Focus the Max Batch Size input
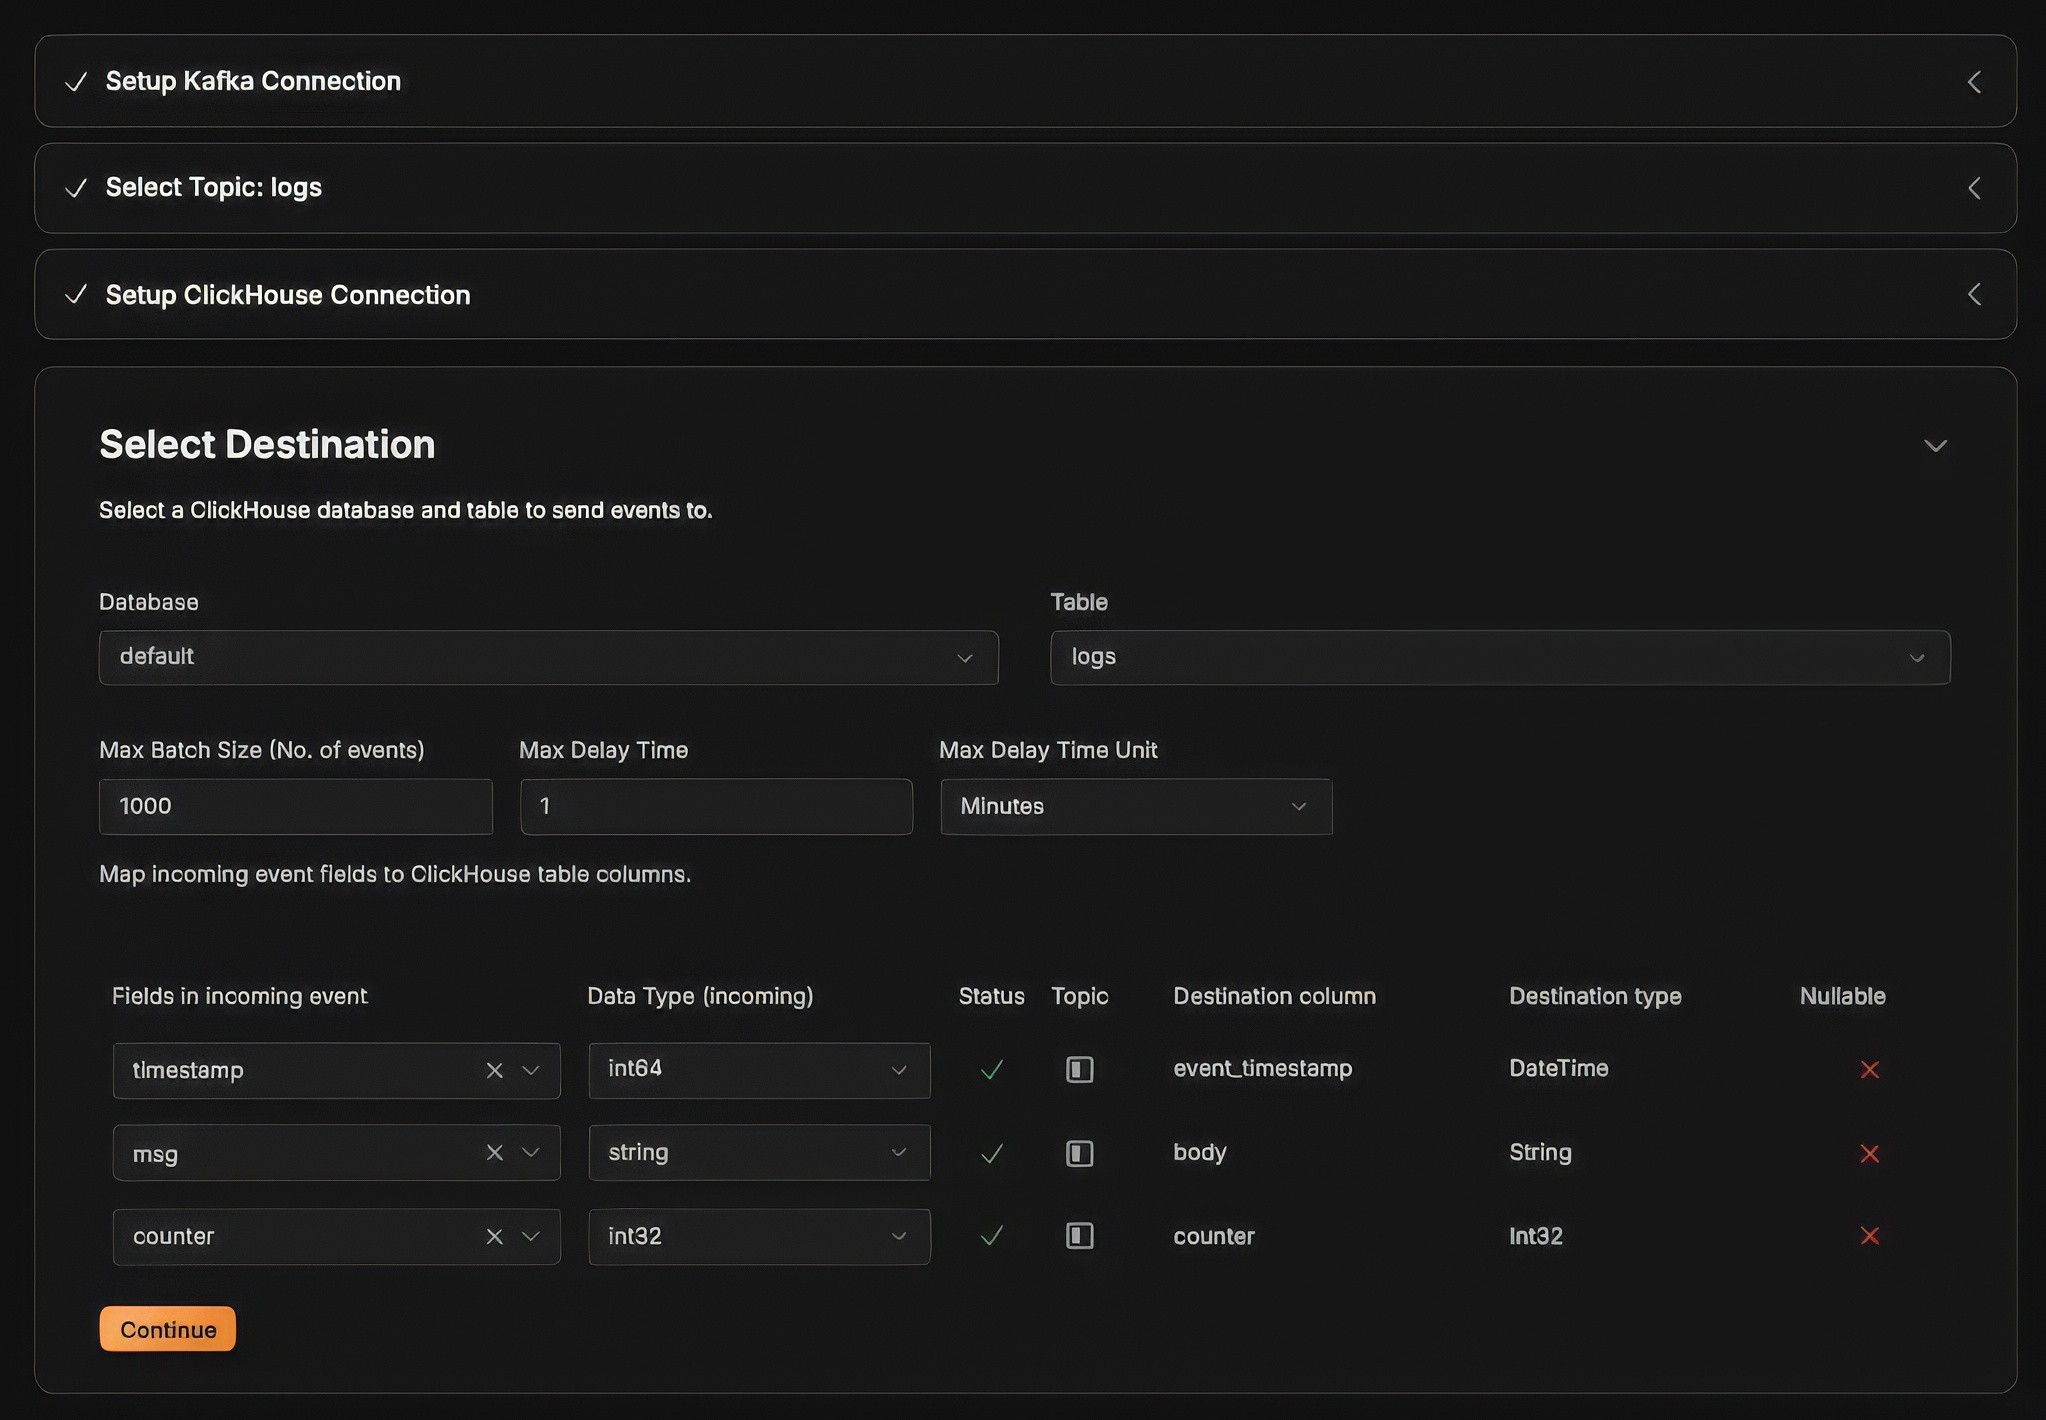 [x=295, y=806]
